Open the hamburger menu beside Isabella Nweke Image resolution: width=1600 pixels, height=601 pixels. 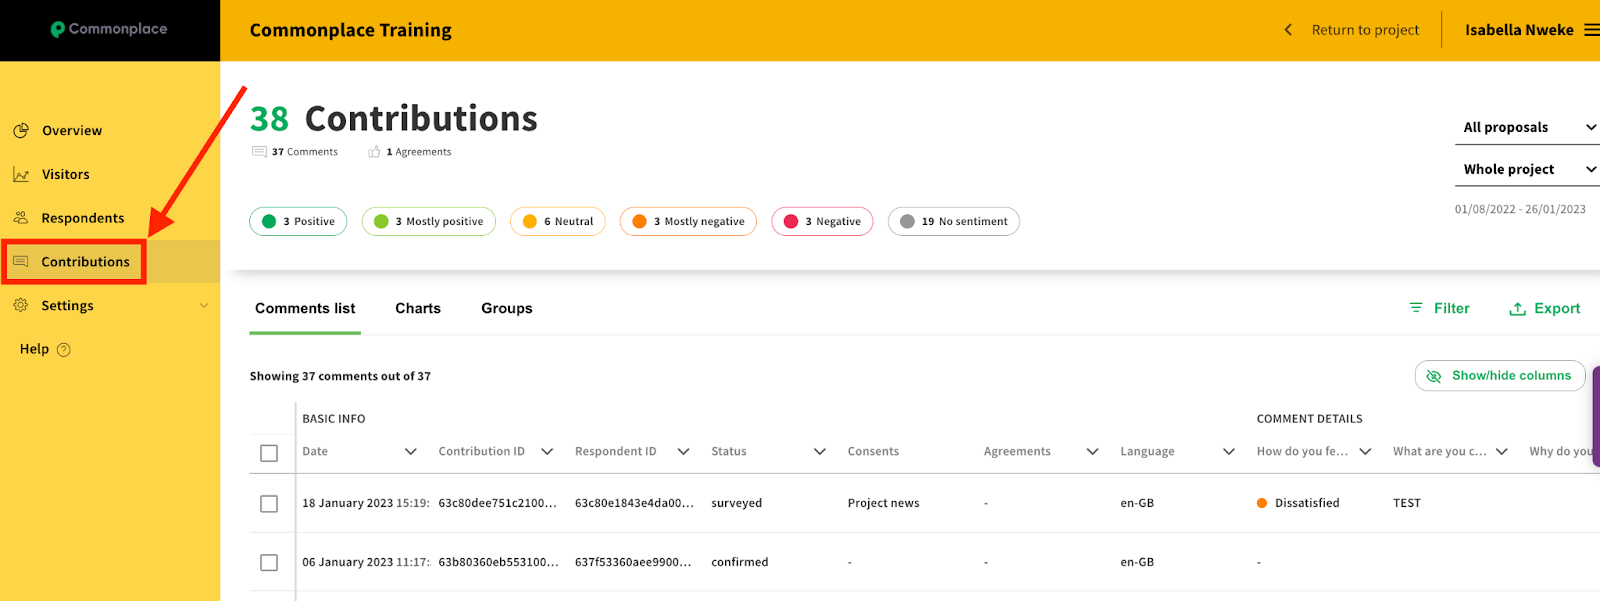click(1591, 30)
